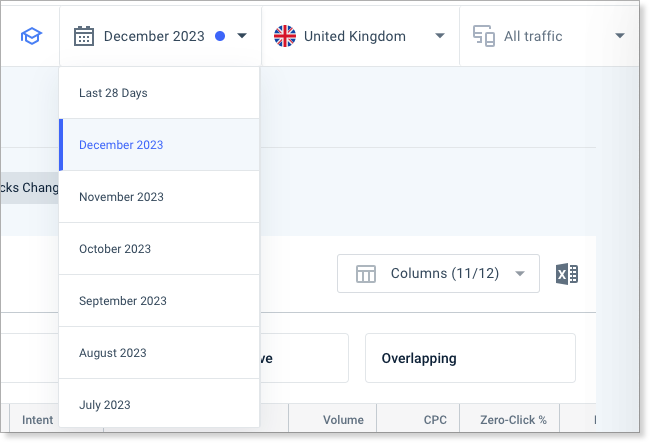This screenshot has height=443, width=650.
Task: Pick October 2023 from the list
Action: click(159, 249)
